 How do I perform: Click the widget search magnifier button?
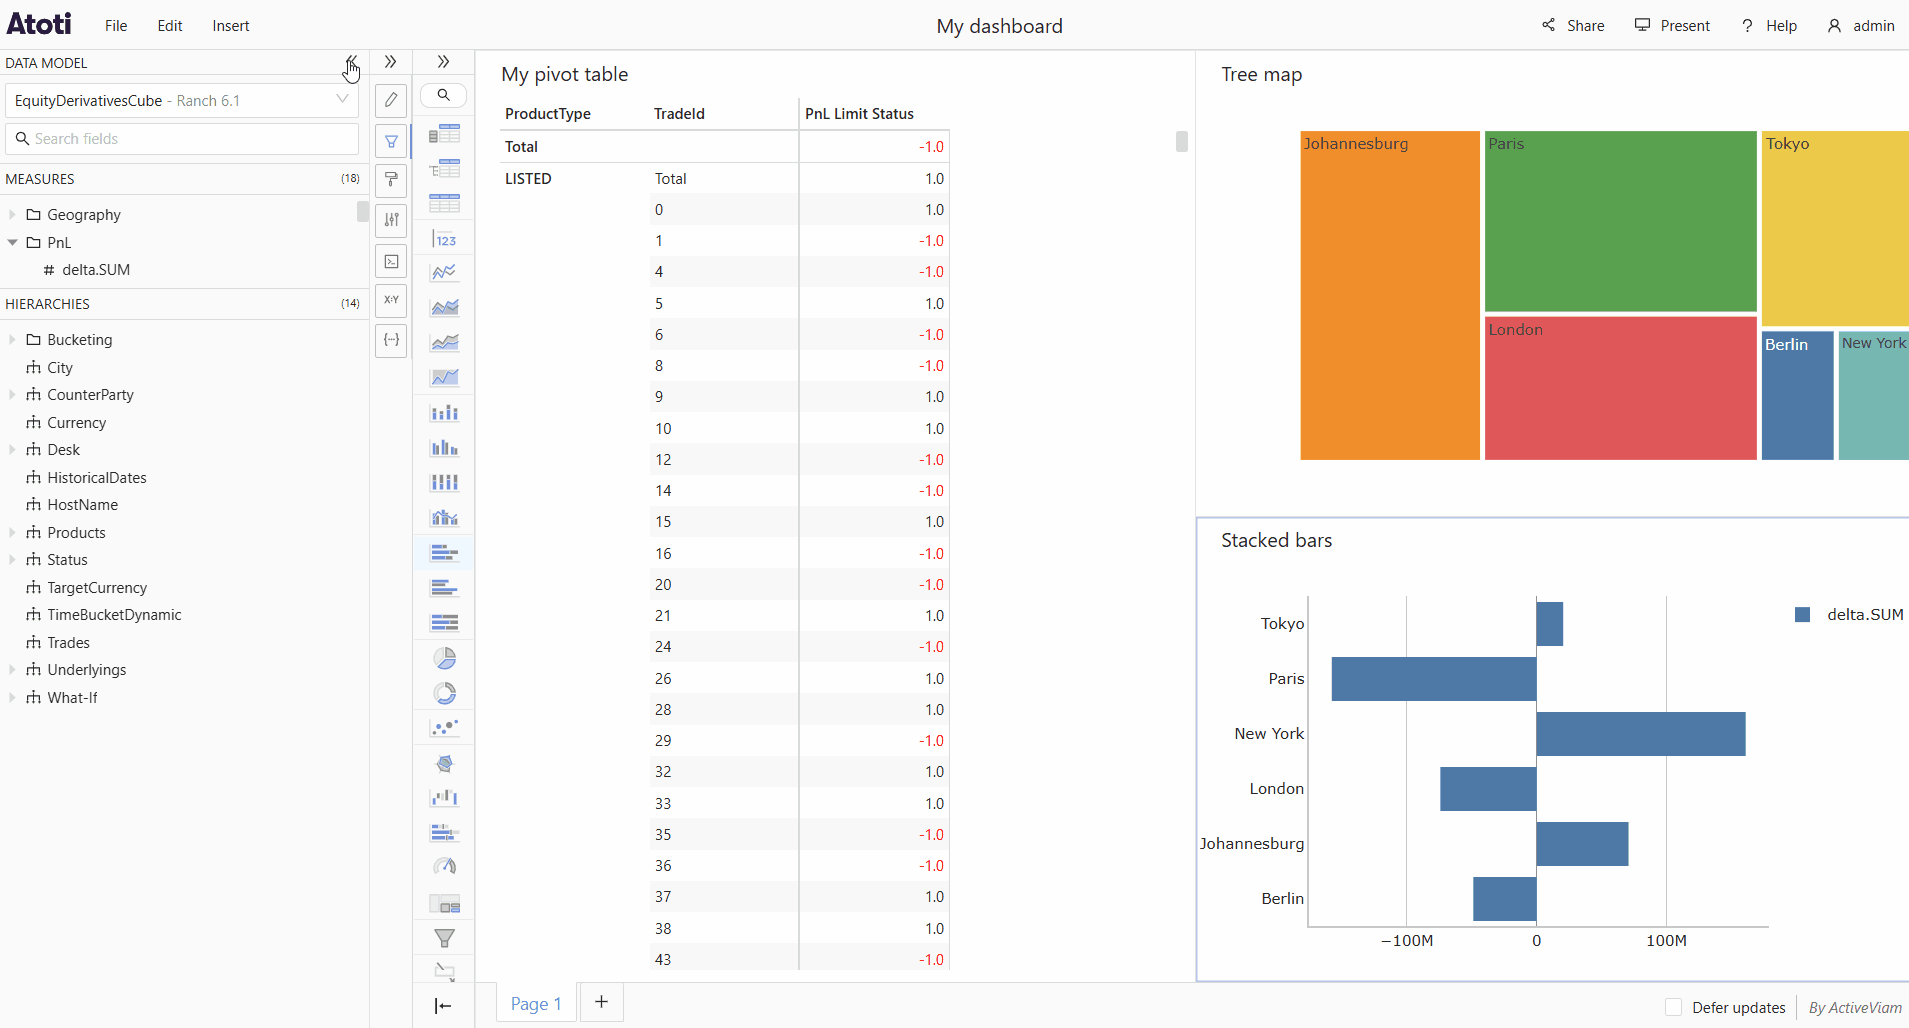444,95
